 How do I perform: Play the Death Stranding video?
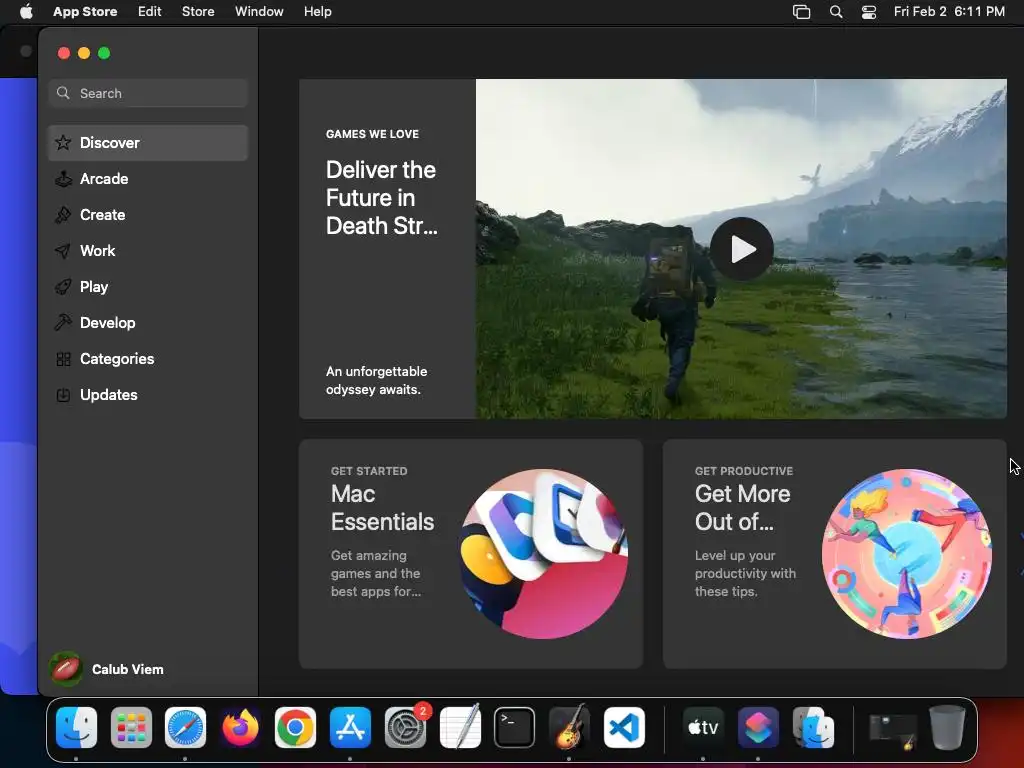(x=741, y=249)
